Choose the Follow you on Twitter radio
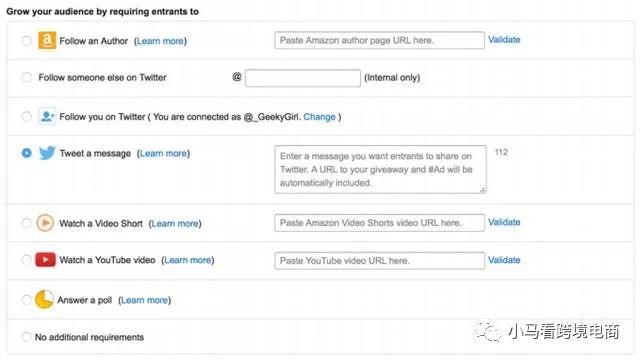Viewport: 640px width, 360px height. coord(27,116)
